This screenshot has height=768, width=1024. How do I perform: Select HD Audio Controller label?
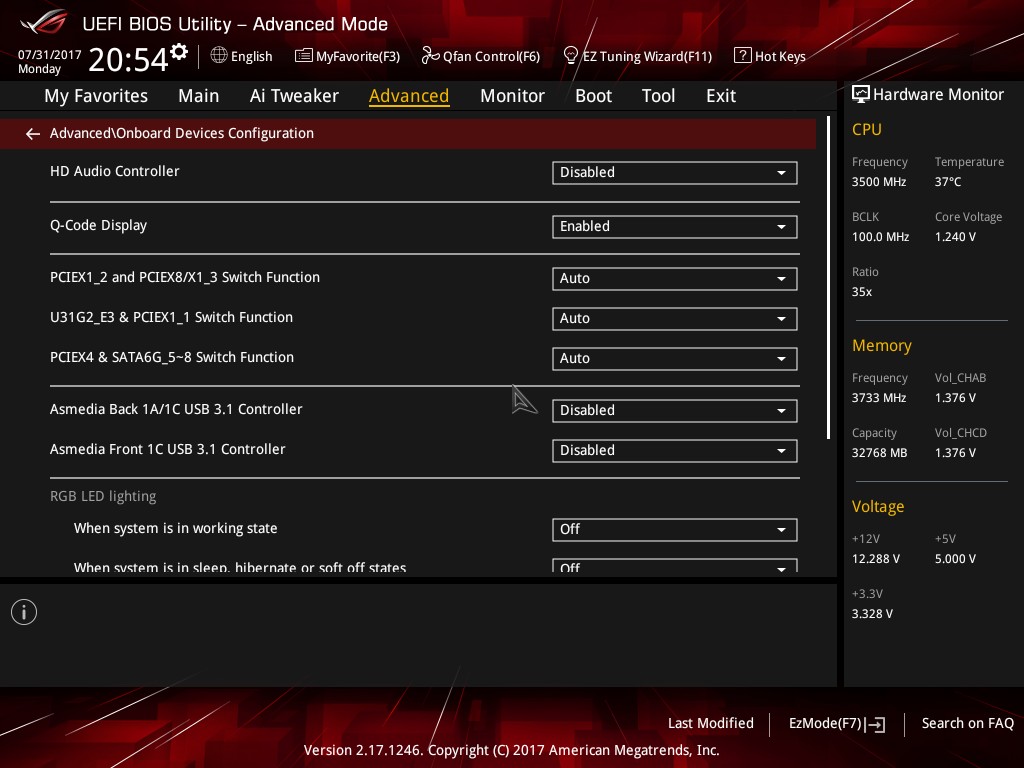114,171
